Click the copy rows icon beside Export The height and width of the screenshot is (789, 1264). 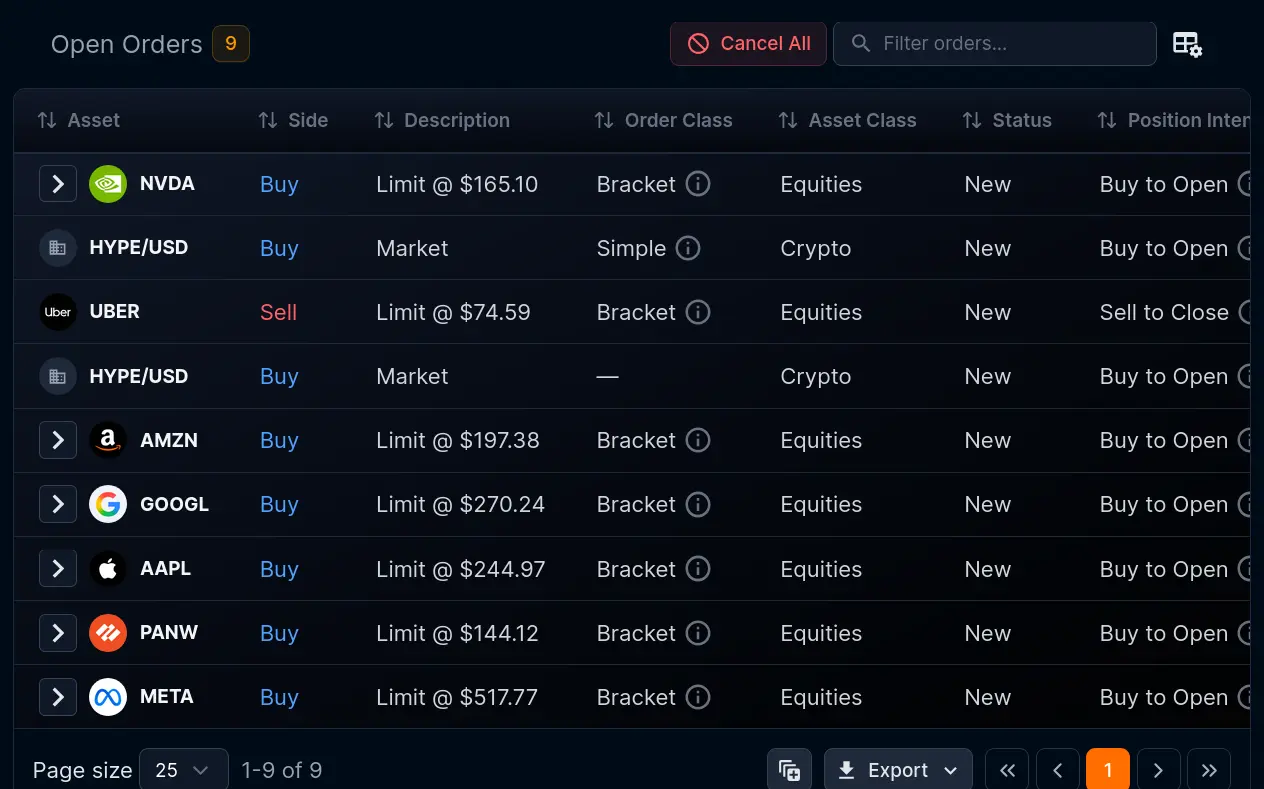click(x=789, y=770)
